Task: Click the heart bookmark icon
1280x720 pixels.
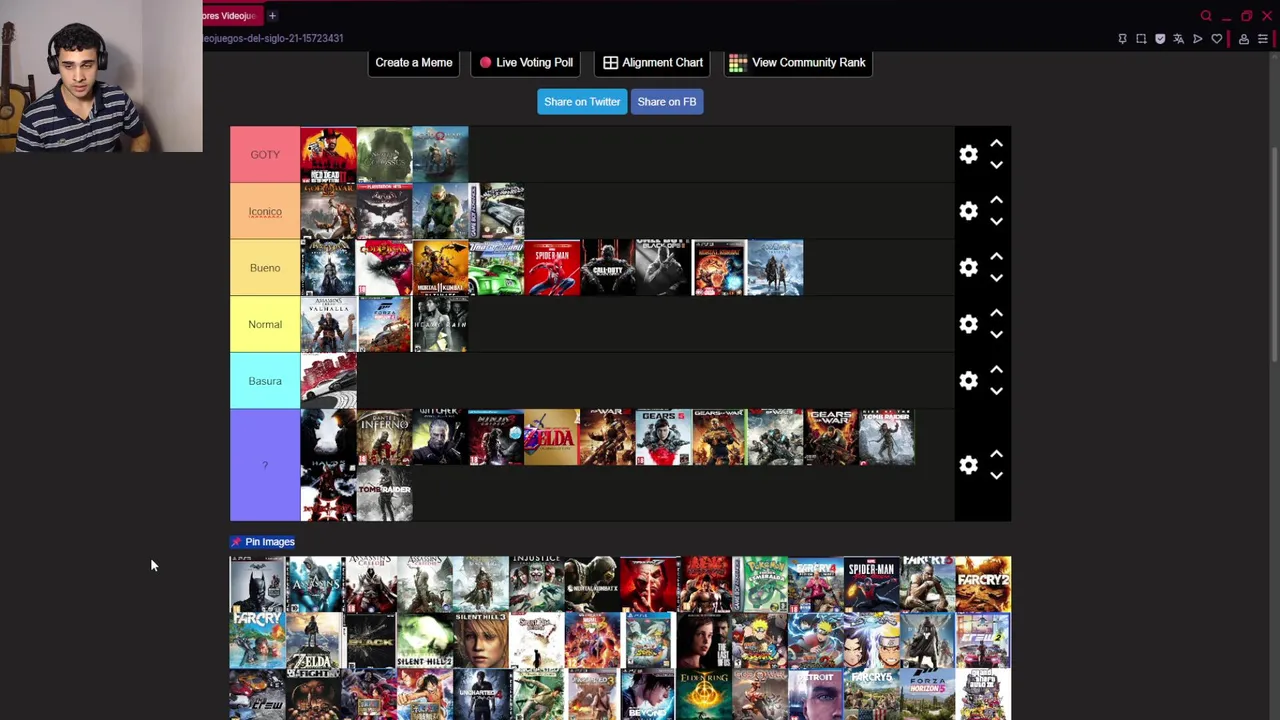Action: [x=1216, y=39]
